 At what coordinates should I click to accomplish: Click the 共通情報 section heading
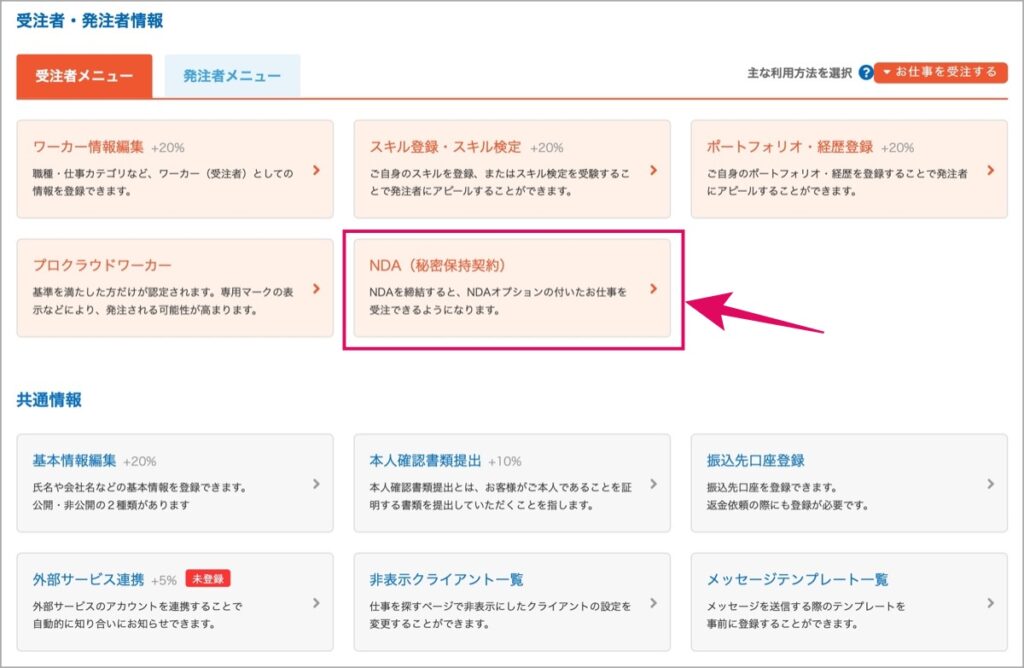pyautogui.click(x=49, y=400)
